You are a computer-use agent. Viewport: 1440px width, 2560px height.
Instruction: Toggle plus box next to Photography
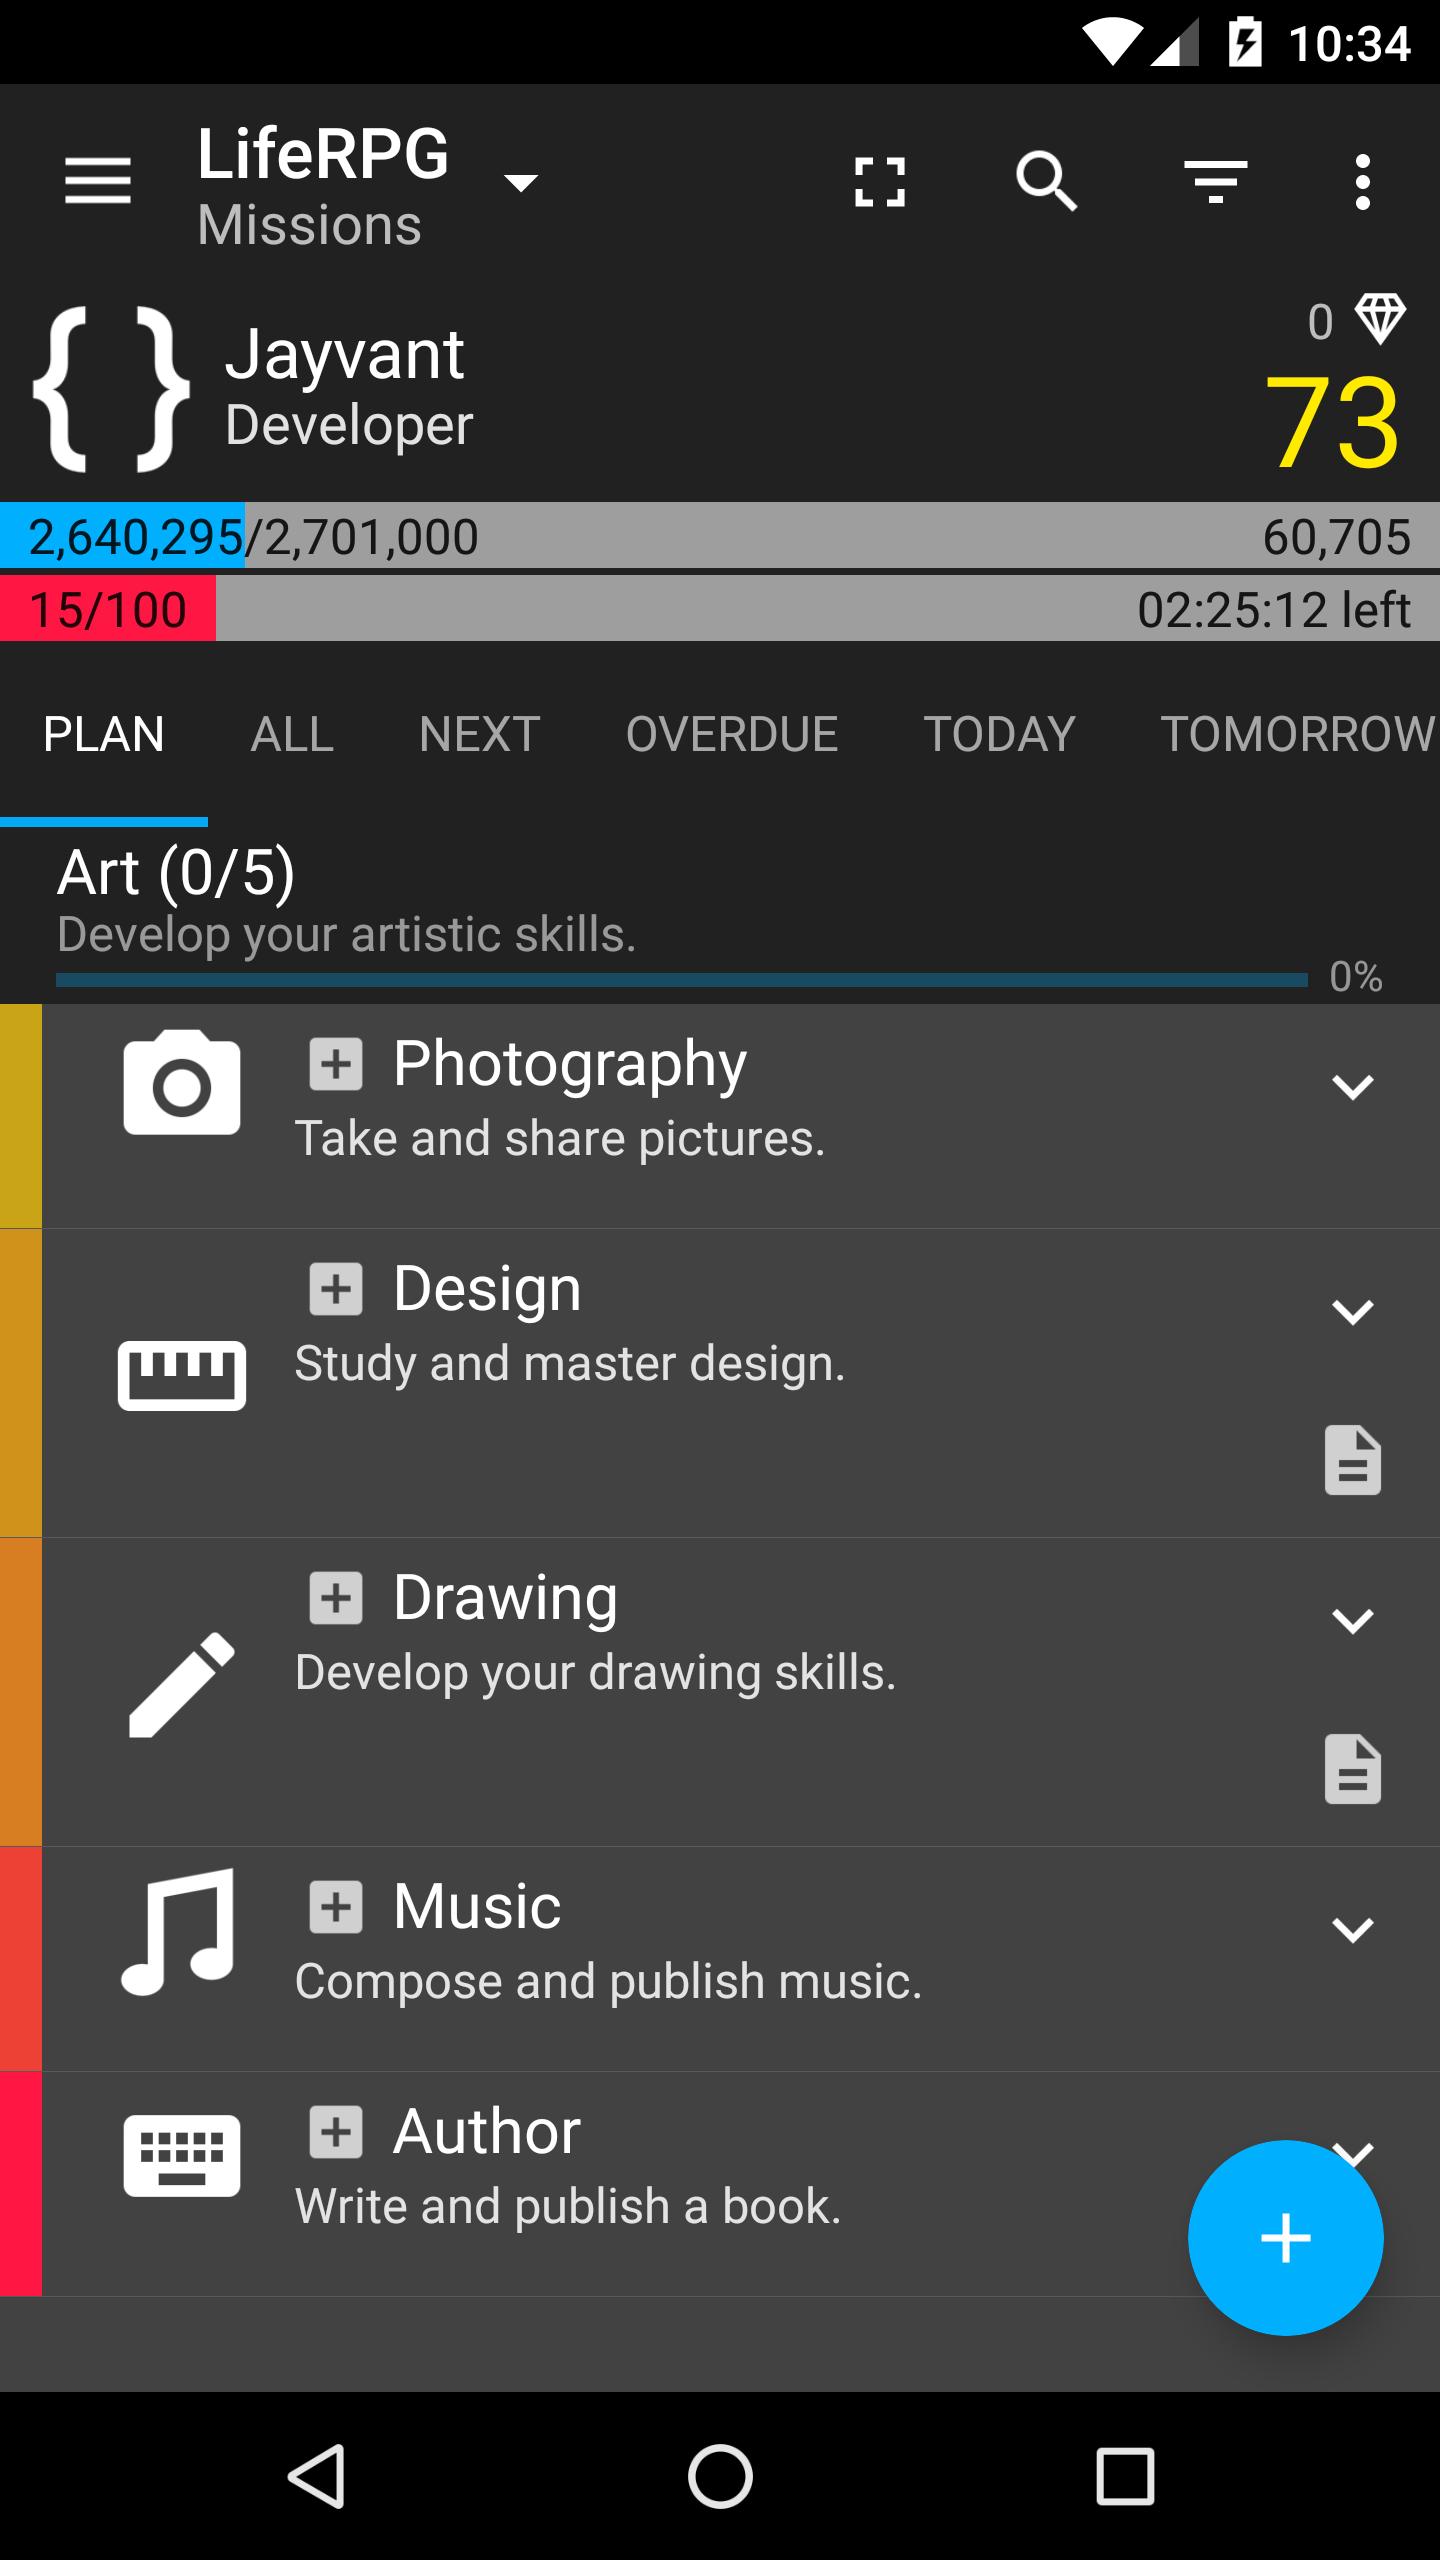tap(336, 1063)
